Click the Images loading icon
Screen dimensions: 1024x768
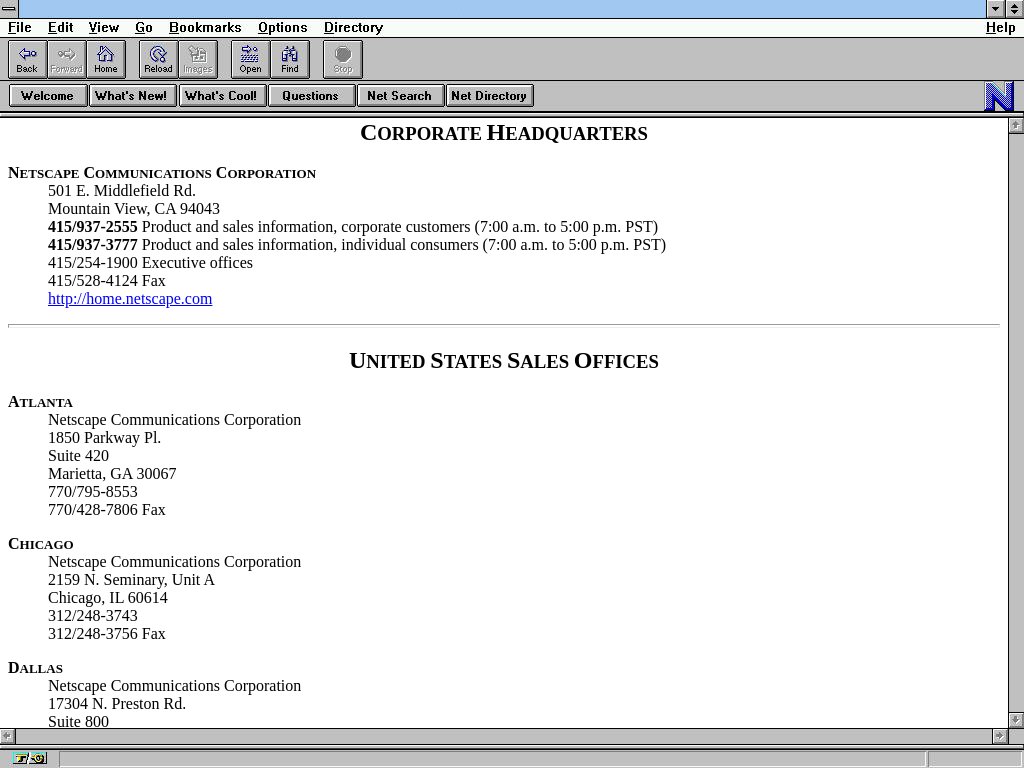tap(197, 59)
